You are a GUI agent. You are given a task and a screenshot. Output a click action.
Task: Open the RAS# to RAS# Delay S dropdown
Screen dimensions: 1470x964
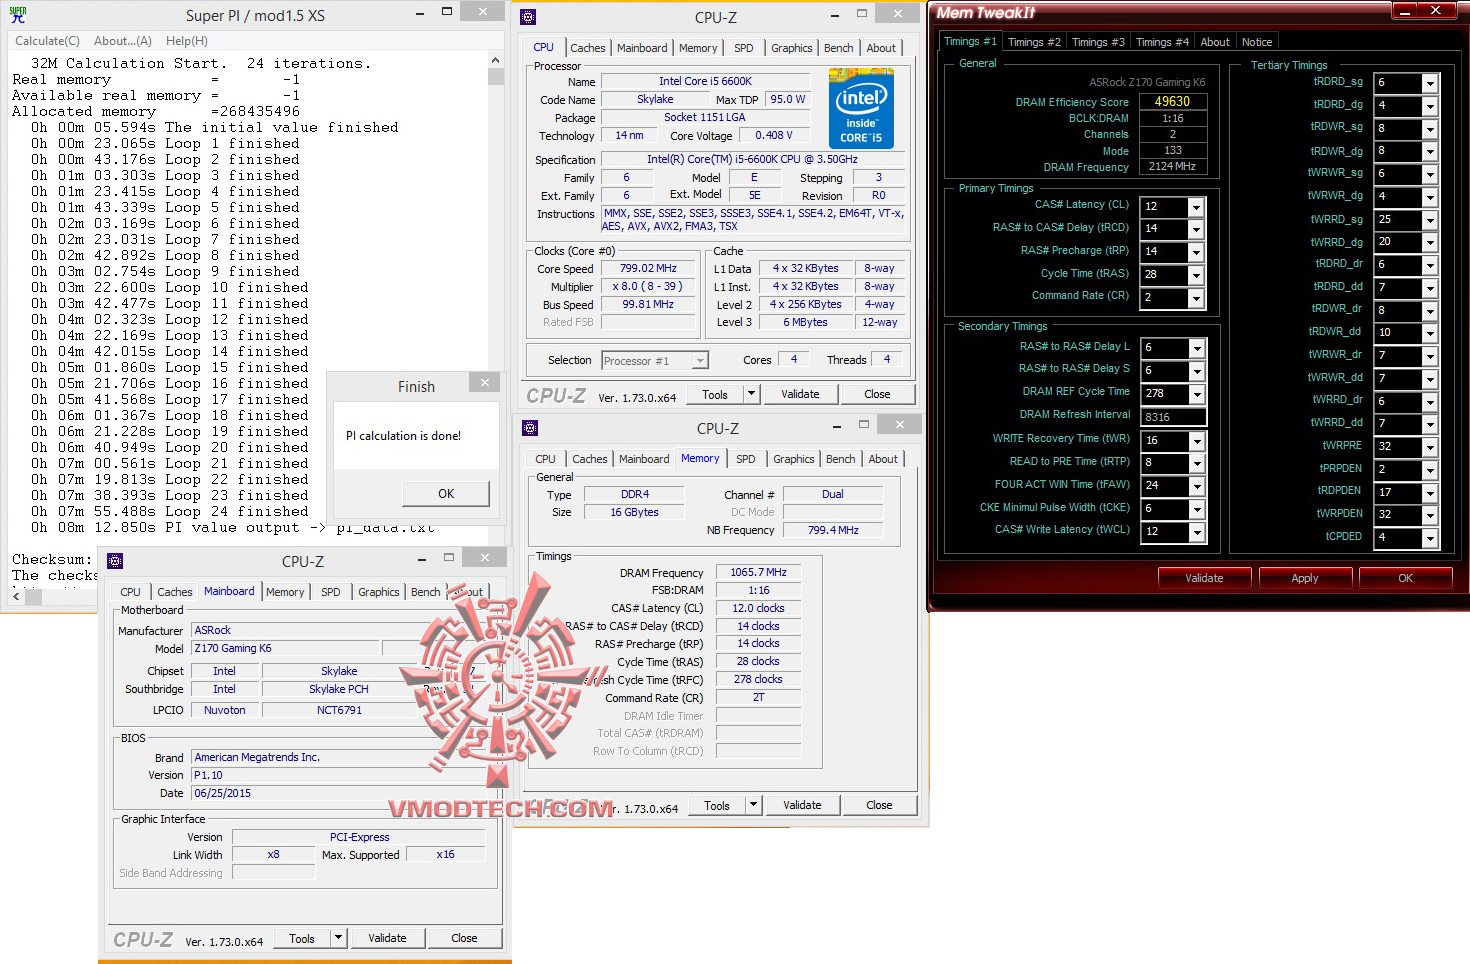(1196, 372)
